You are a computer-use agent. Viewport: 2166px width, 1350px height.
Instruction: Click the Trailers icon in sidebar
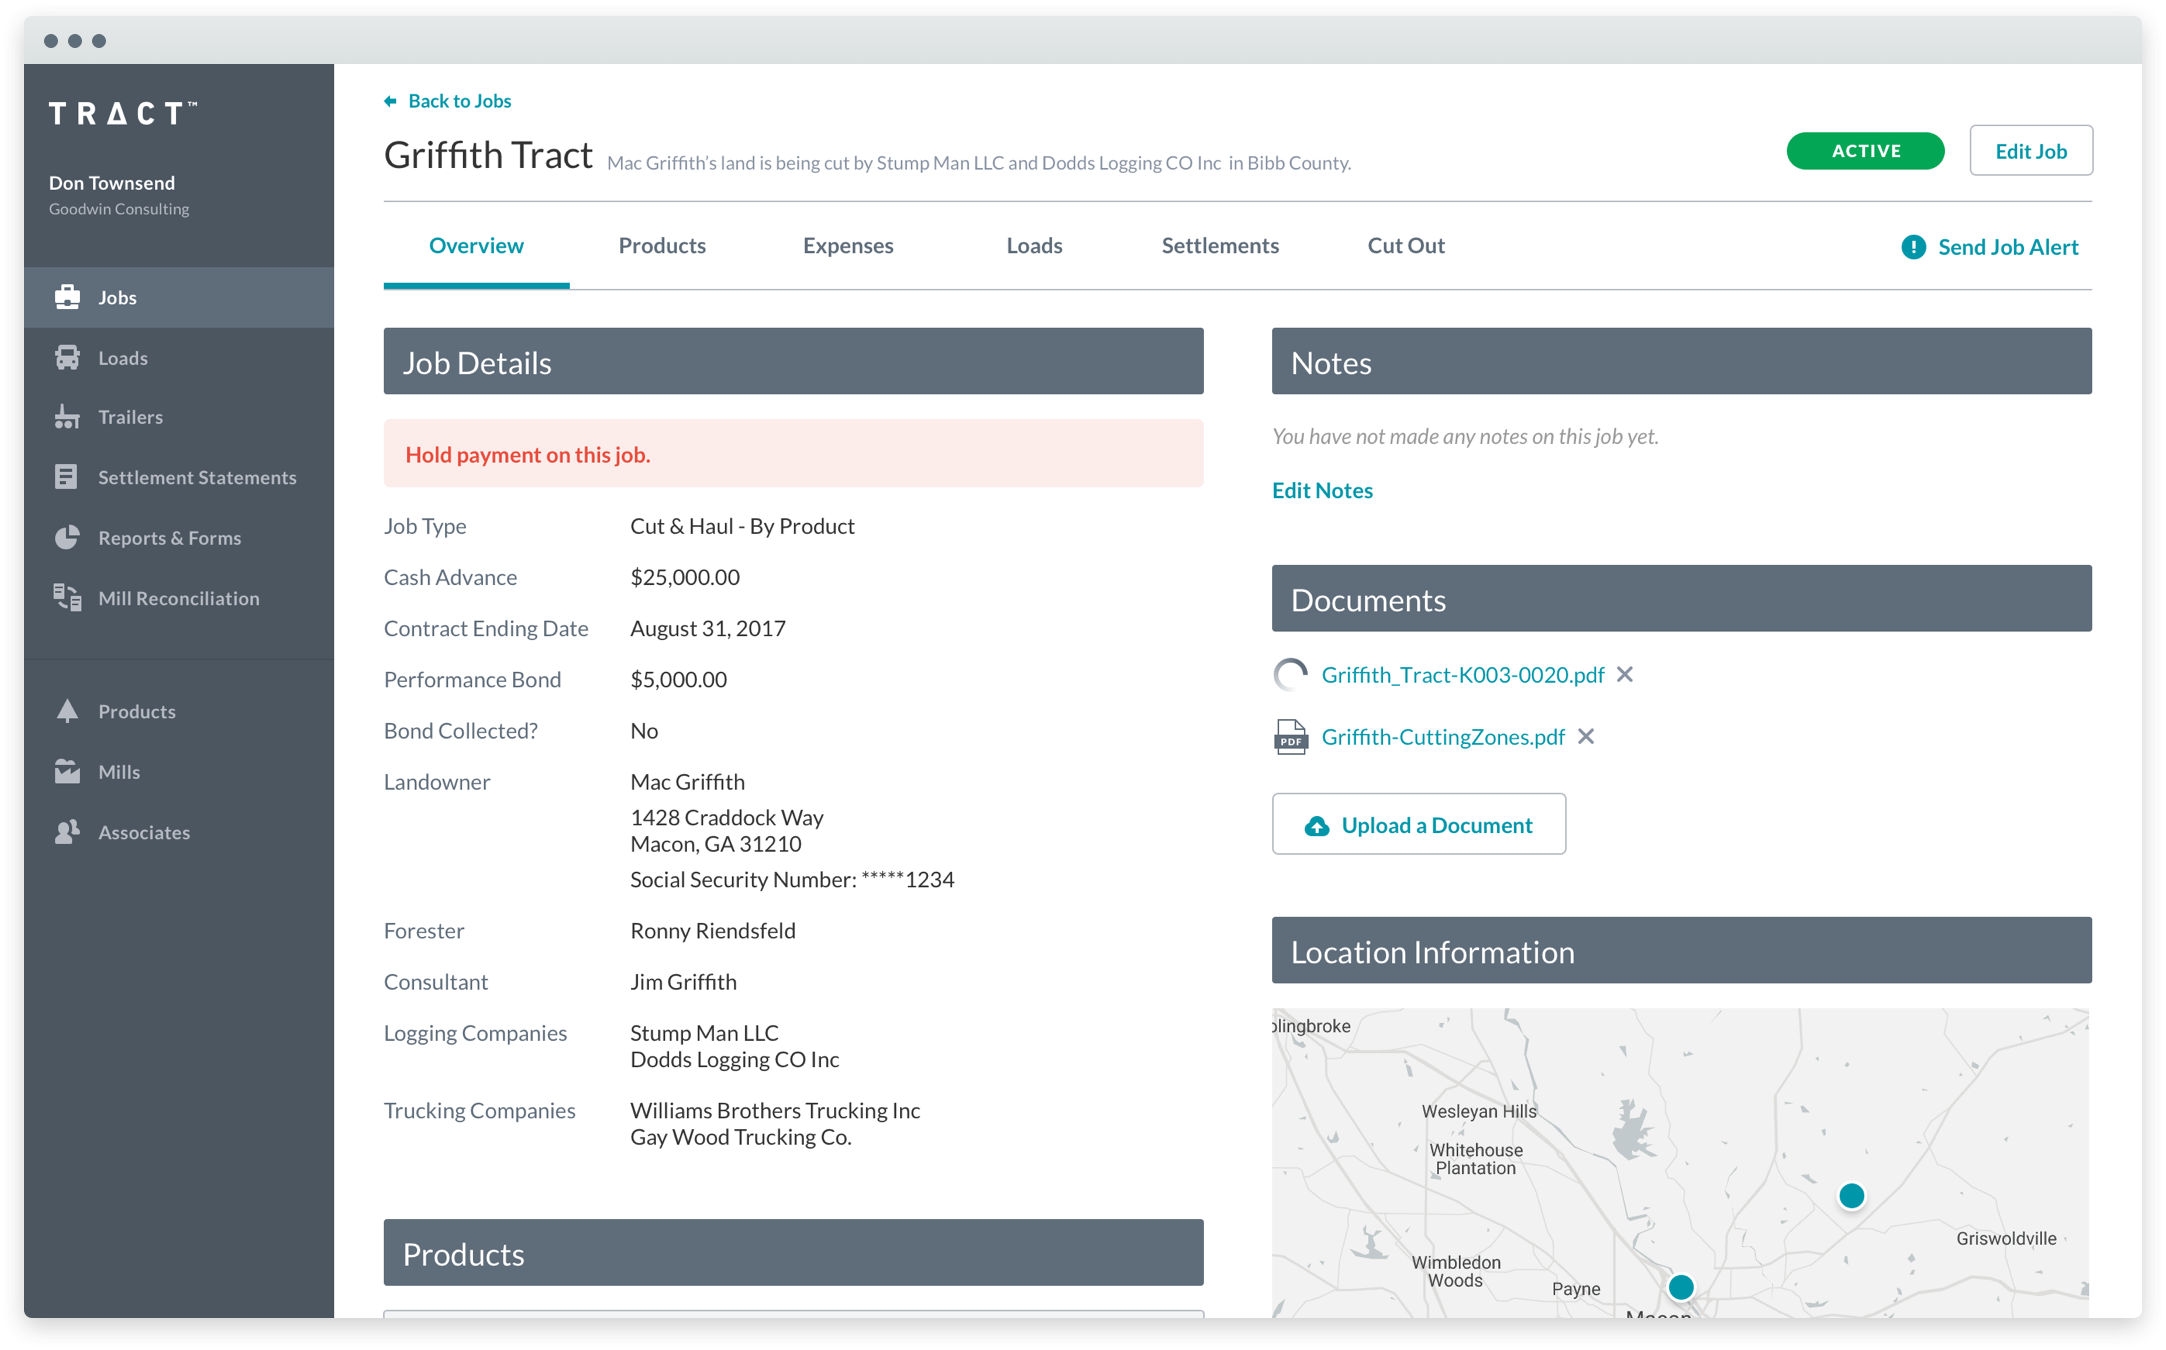coord(68,417)
